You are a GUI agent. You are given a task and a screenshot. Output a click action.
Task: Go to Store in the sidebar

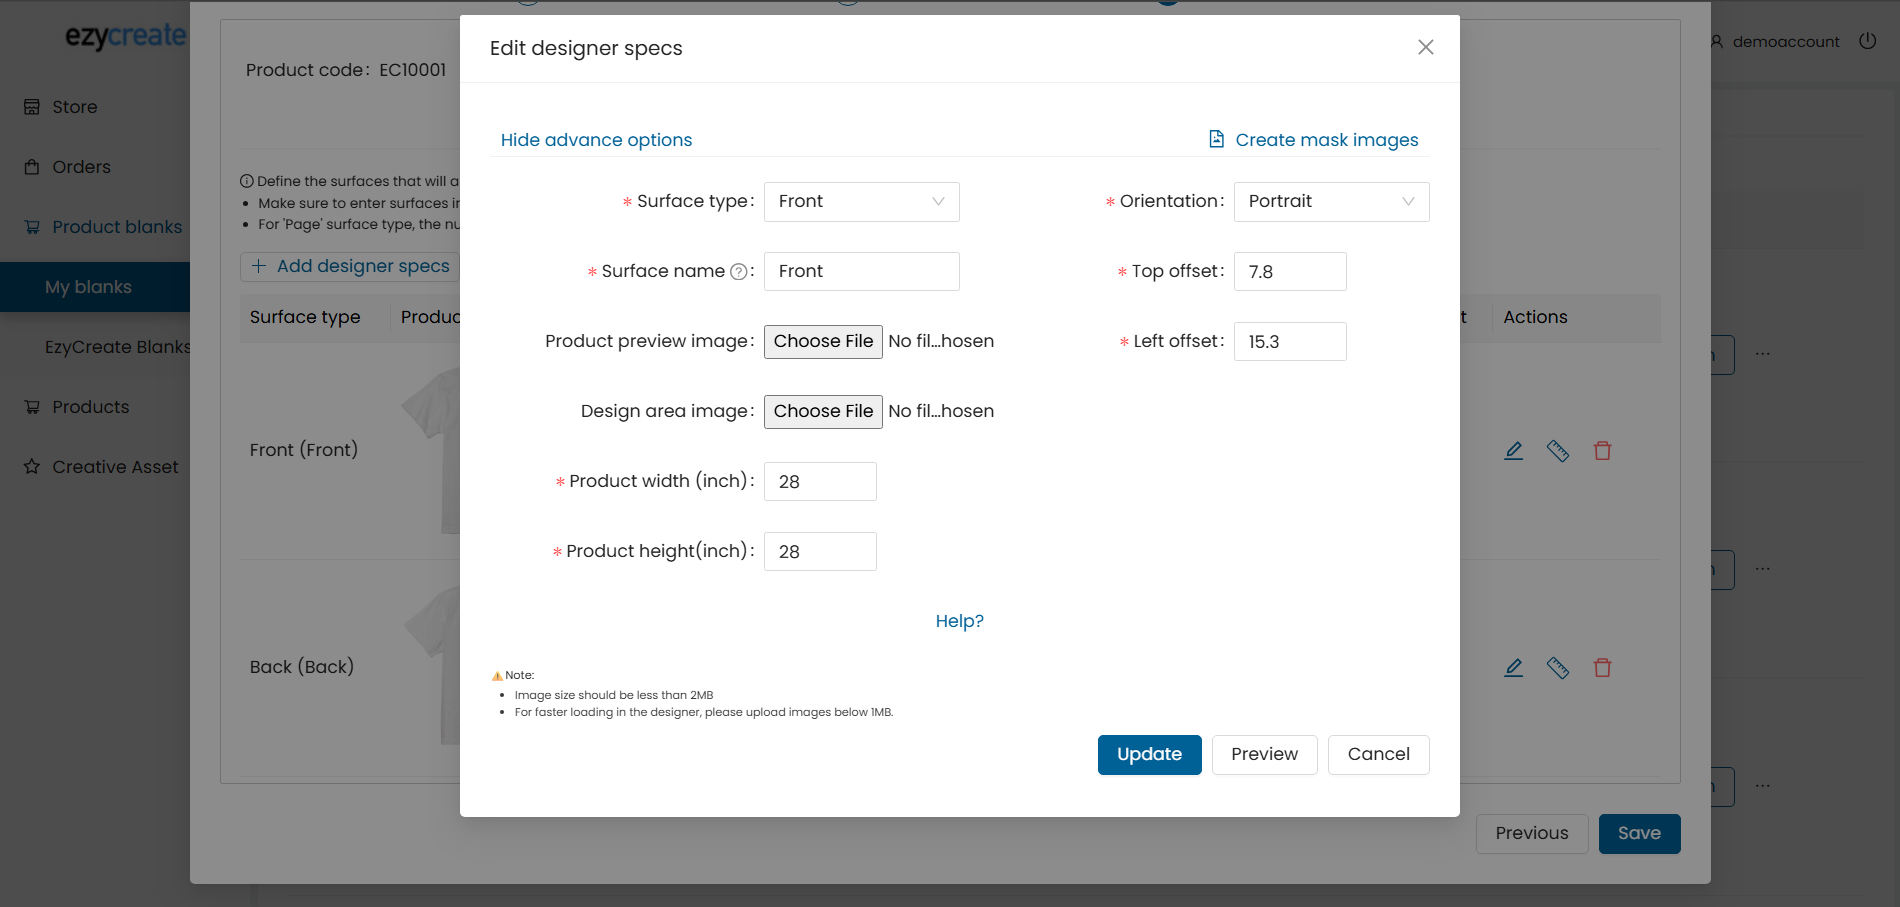74,107
